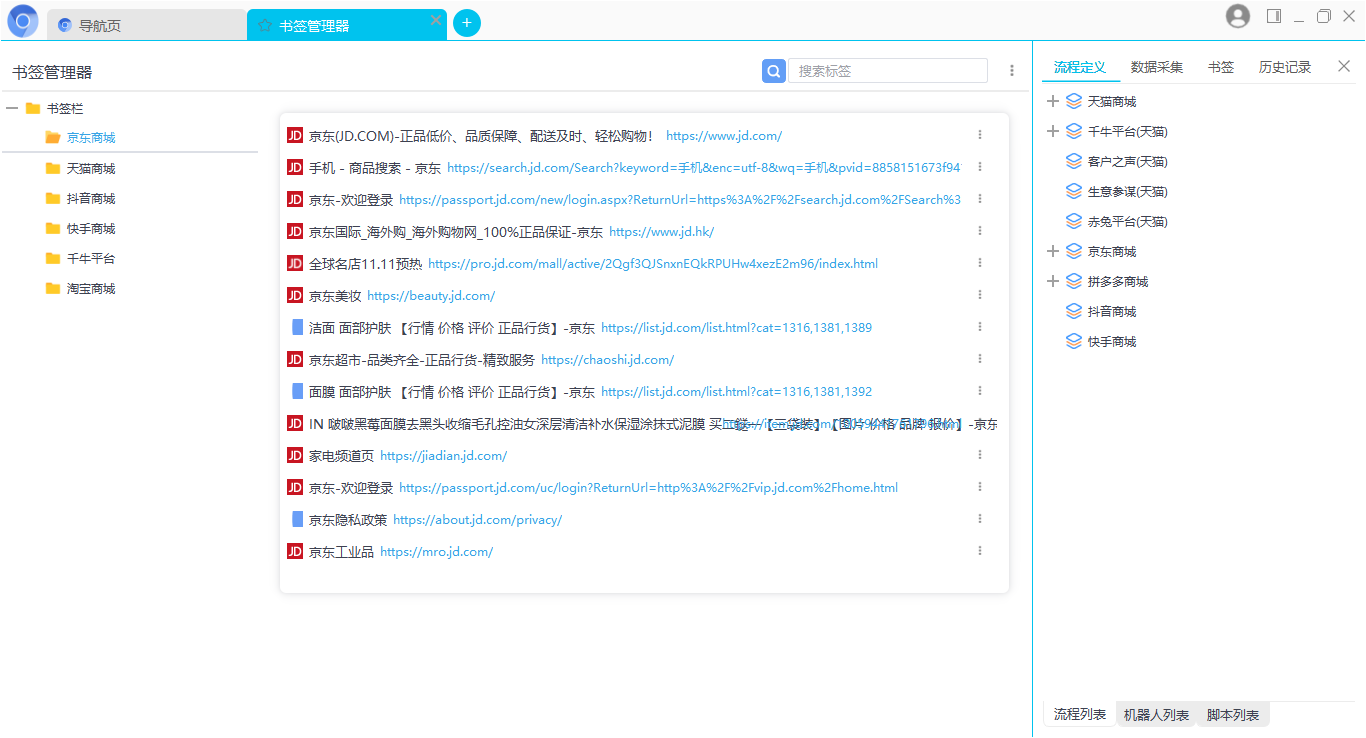Open the three-dot menu for 京东工业品 bookmark
The width and height of the screenshot is (1366, 738).
tap(980, 551)
